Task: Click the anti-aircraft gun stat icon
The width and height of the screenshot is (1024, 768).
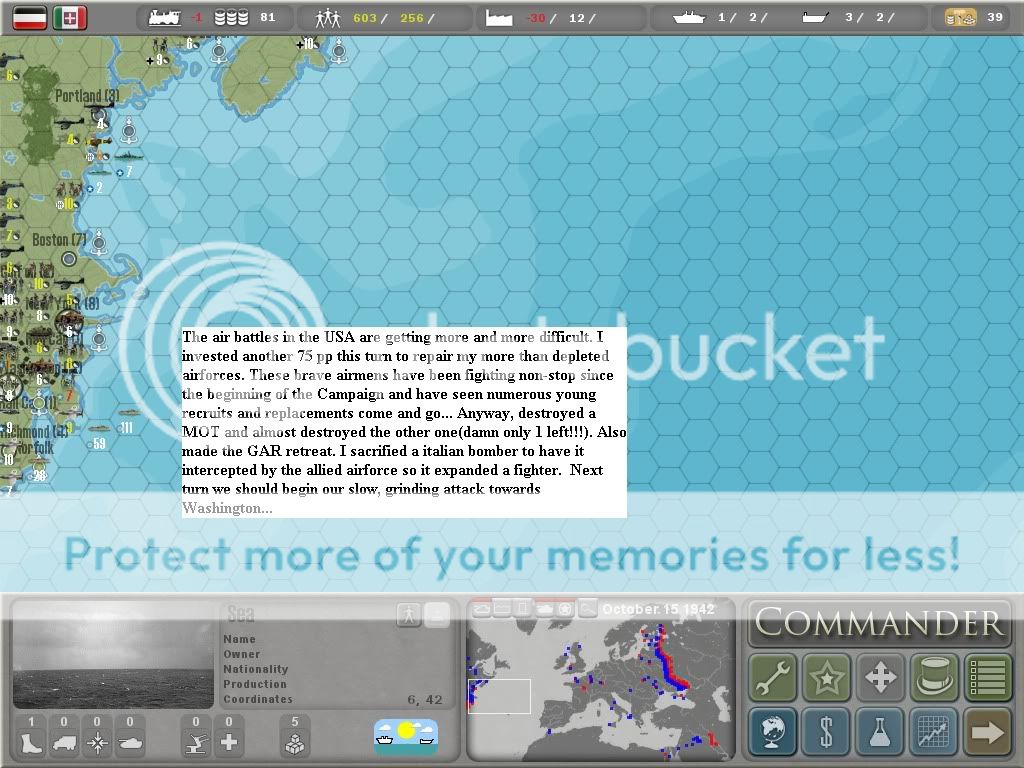Action: click(x=196, y=743)
